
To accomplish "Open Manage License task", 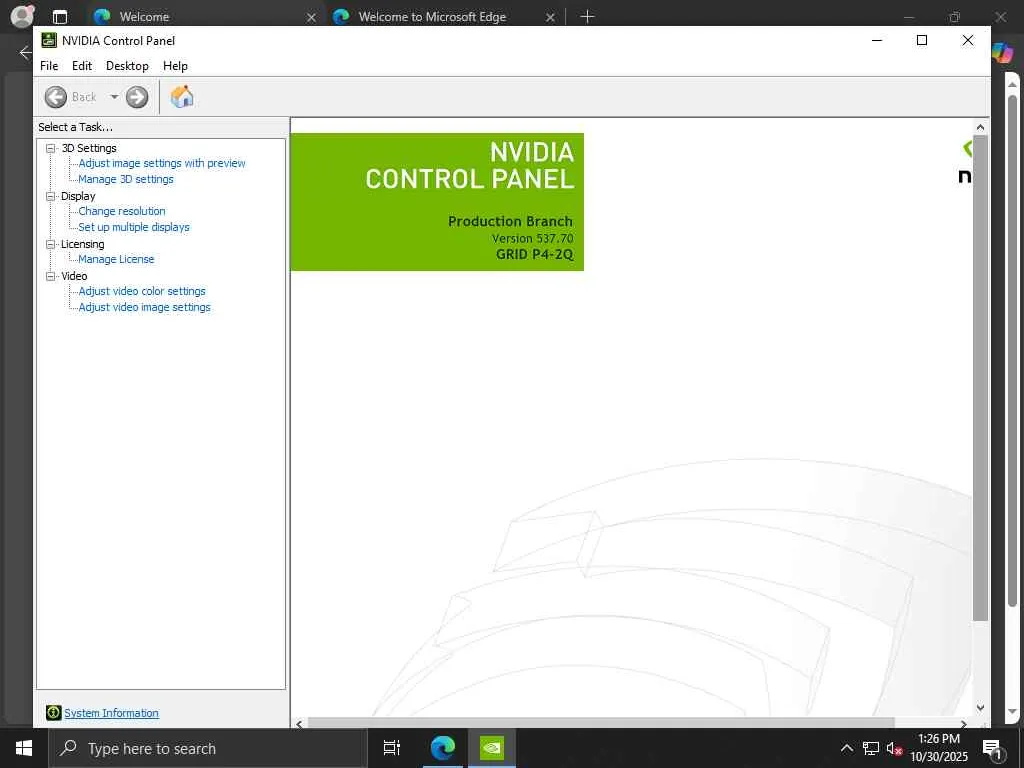I will [x=116, y=259].
